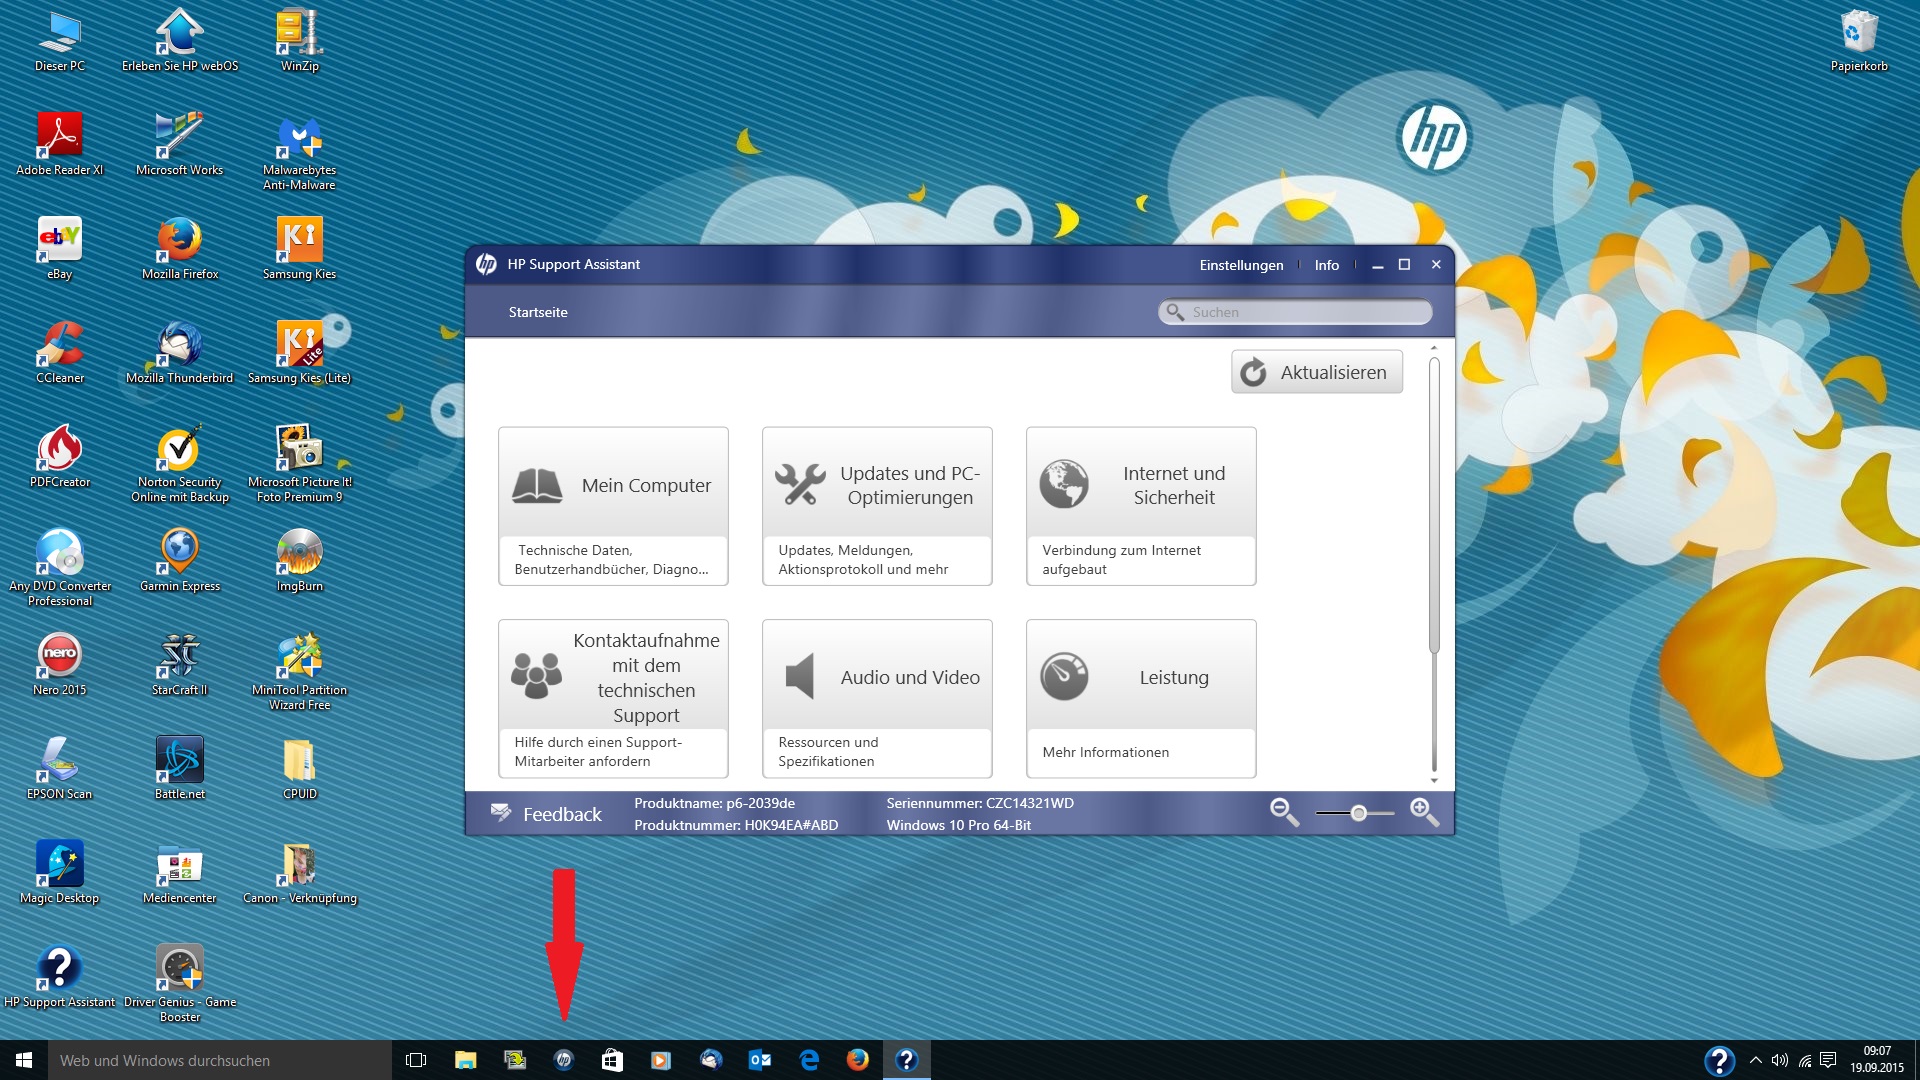Select the Microsoft Works desktop icon
Viewport: 1920px width, 1080px height.
[180, 145]
